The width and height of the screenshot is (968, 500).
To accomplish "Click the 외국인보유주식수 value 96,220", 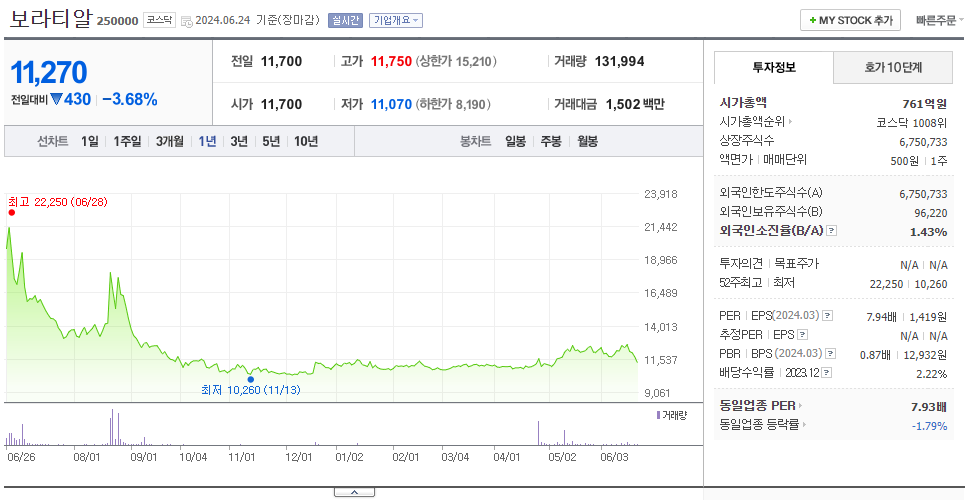I will [930, 214].
